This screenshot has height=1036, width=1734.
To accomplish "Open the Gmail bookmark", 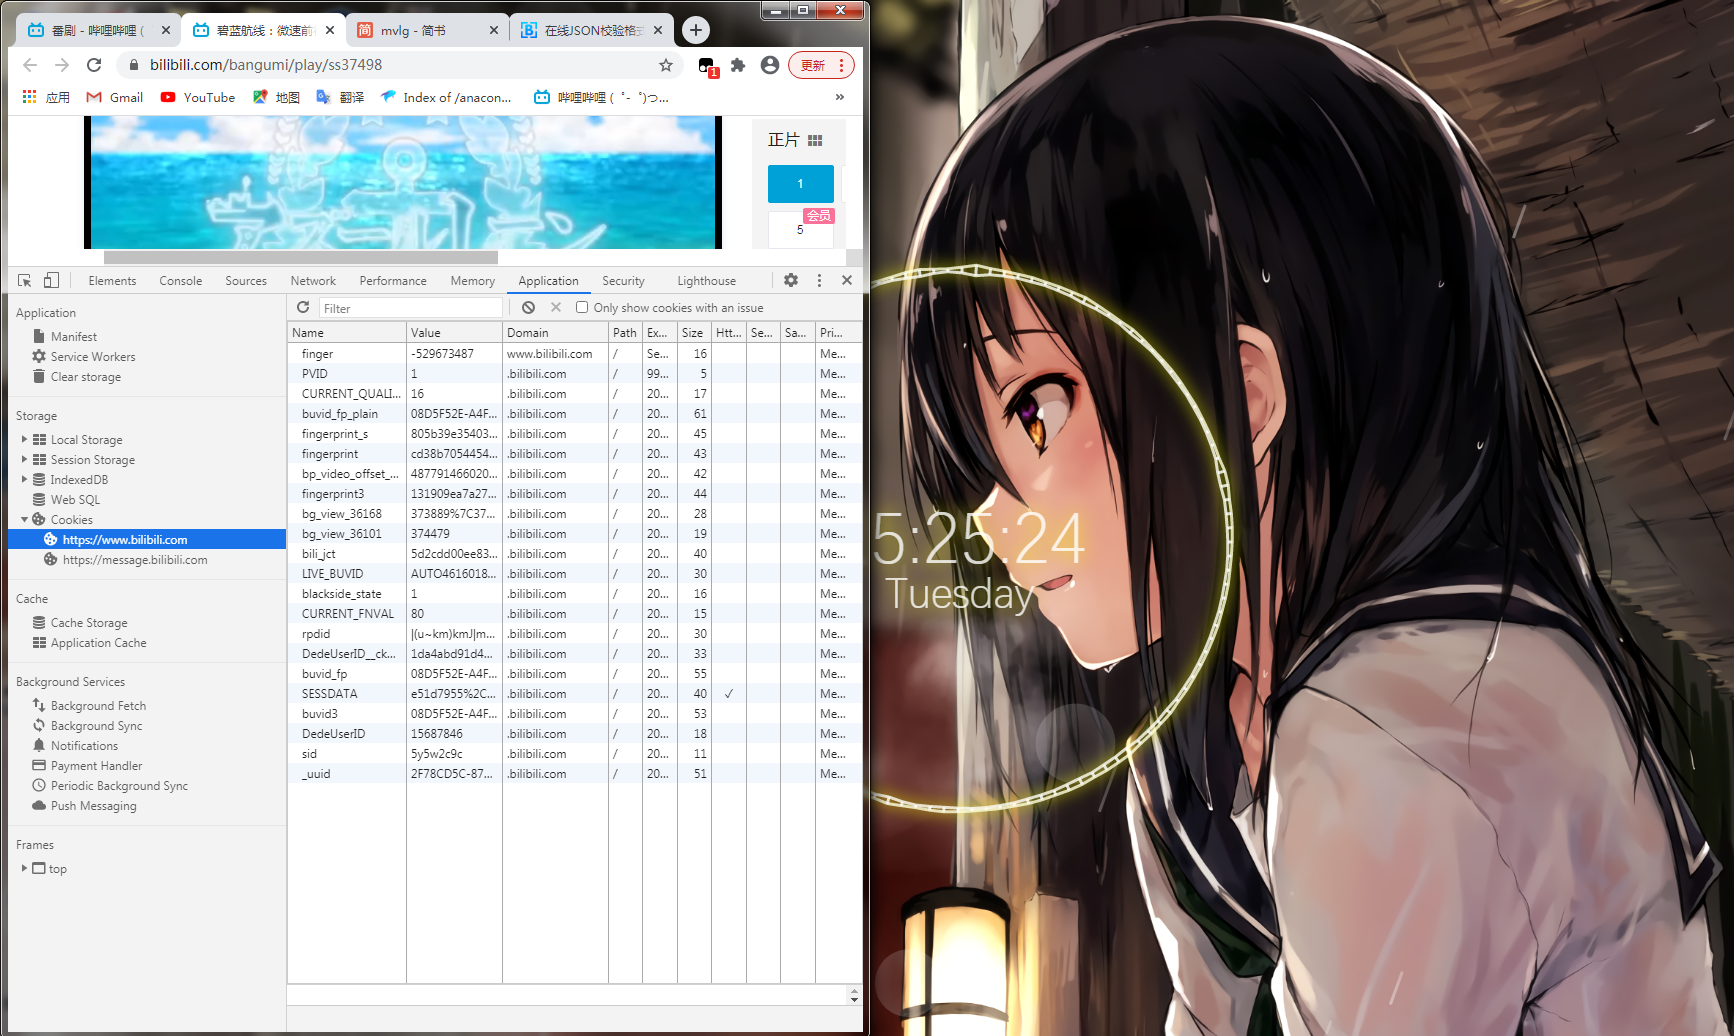I will (115, 97).
